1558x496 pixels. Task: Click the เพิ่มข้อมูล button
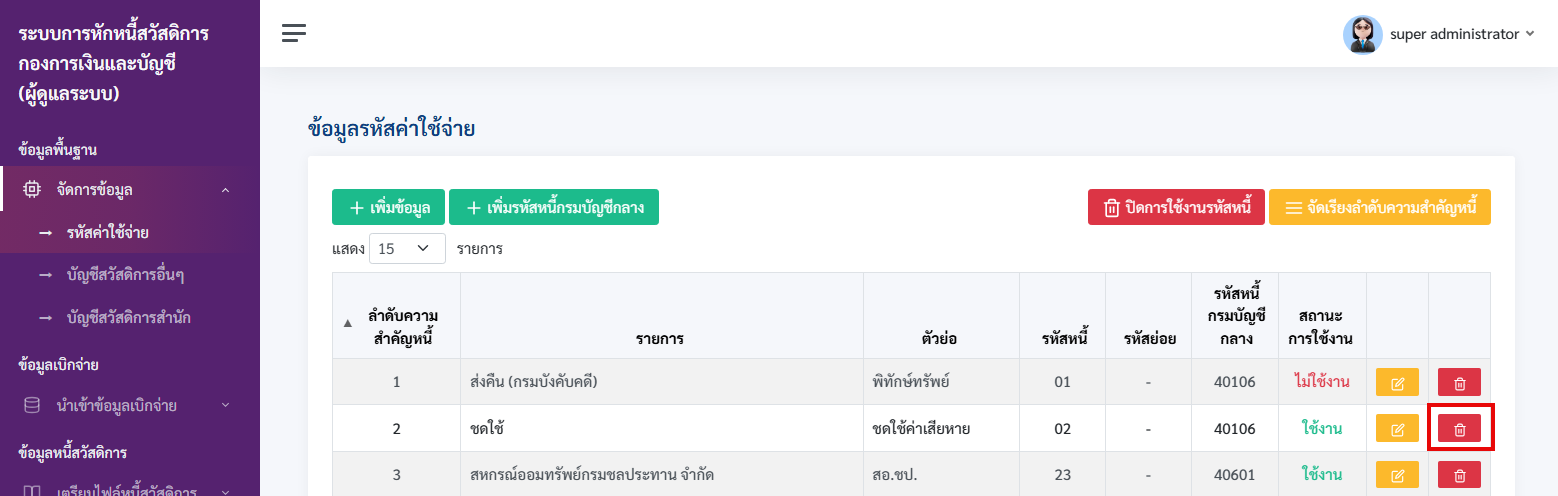tap(389, 207)
